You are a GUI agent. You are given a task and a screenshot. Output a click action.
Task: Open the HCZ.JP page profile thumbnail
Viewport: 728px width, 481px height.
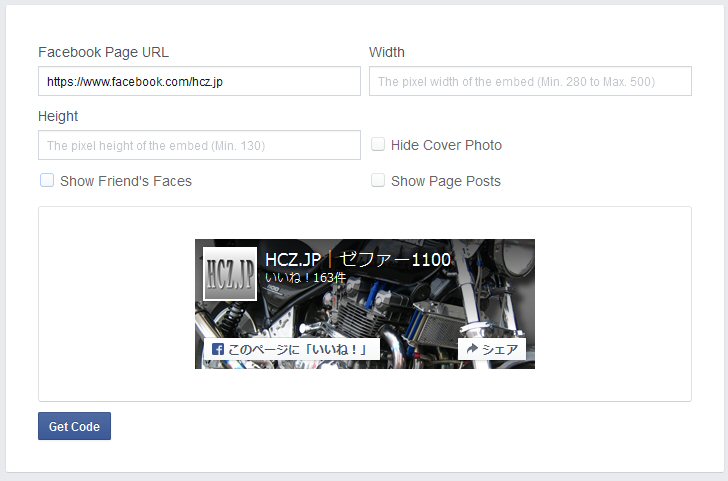point(230,274)
